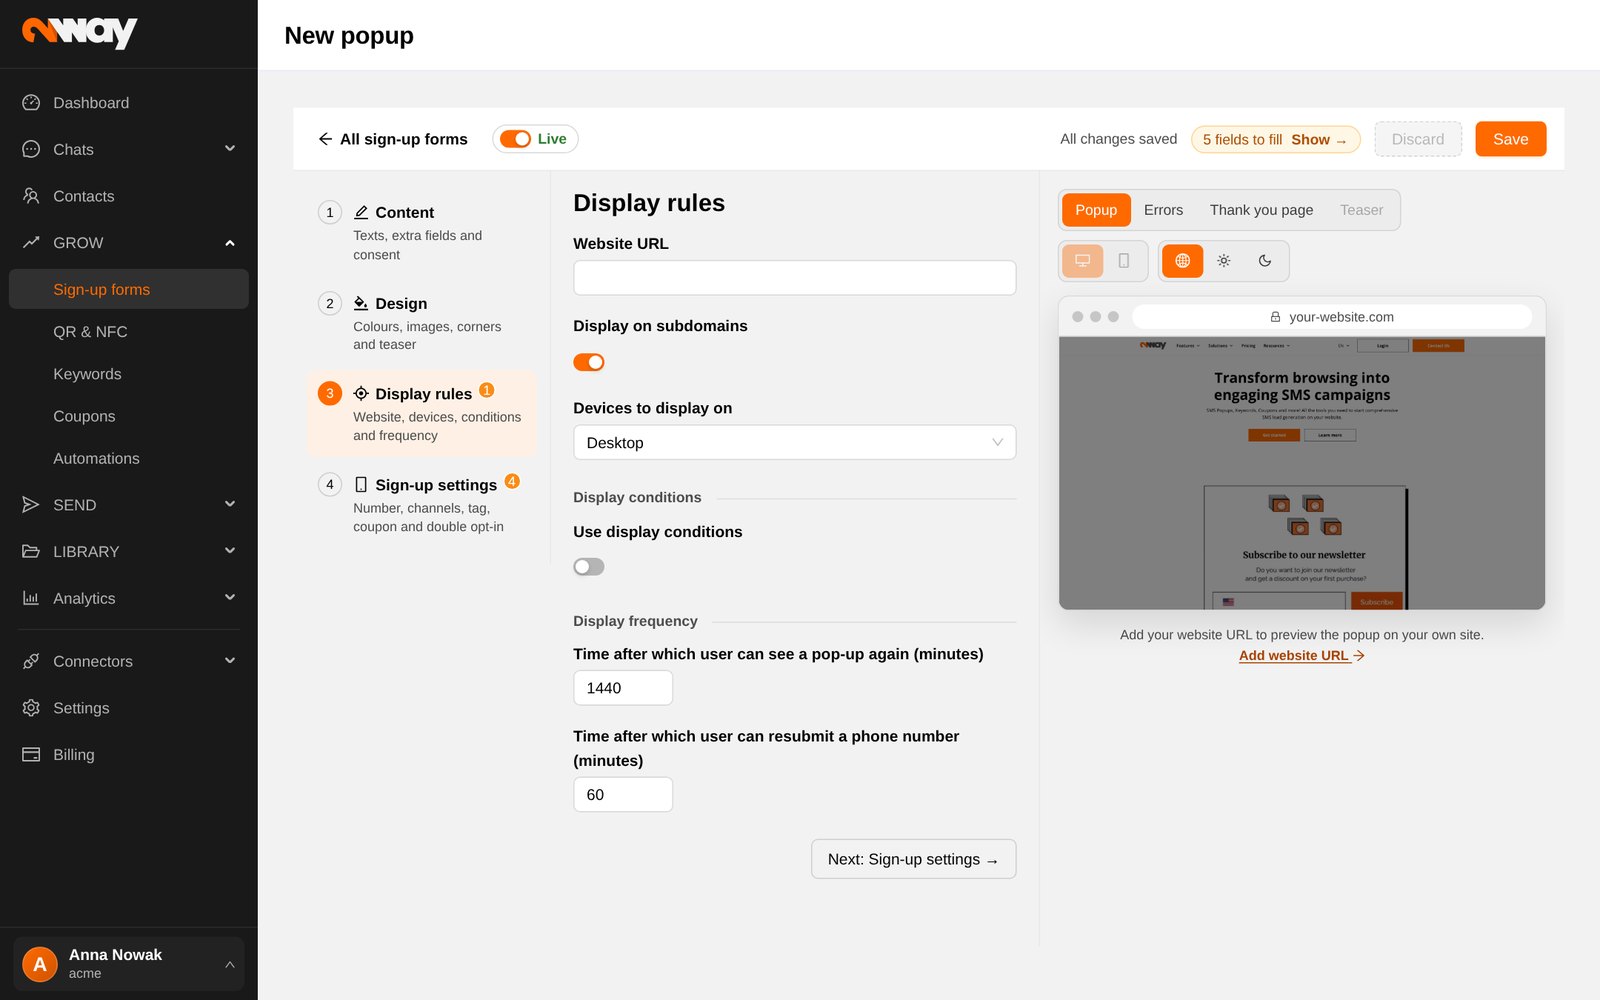The width and height of the screenshot is (1600, 1000).
Task: Toggle the Live status switch
Action: pos(515,139)
